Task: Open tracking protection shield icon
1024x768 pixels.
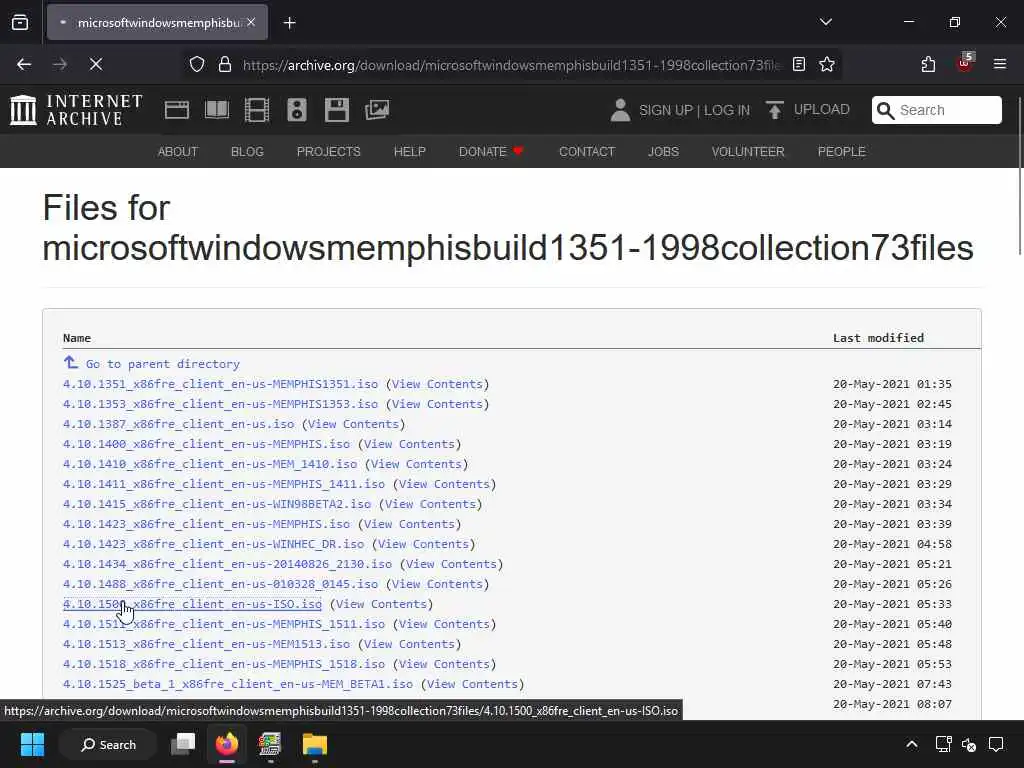Action: (x=197, y=64)
